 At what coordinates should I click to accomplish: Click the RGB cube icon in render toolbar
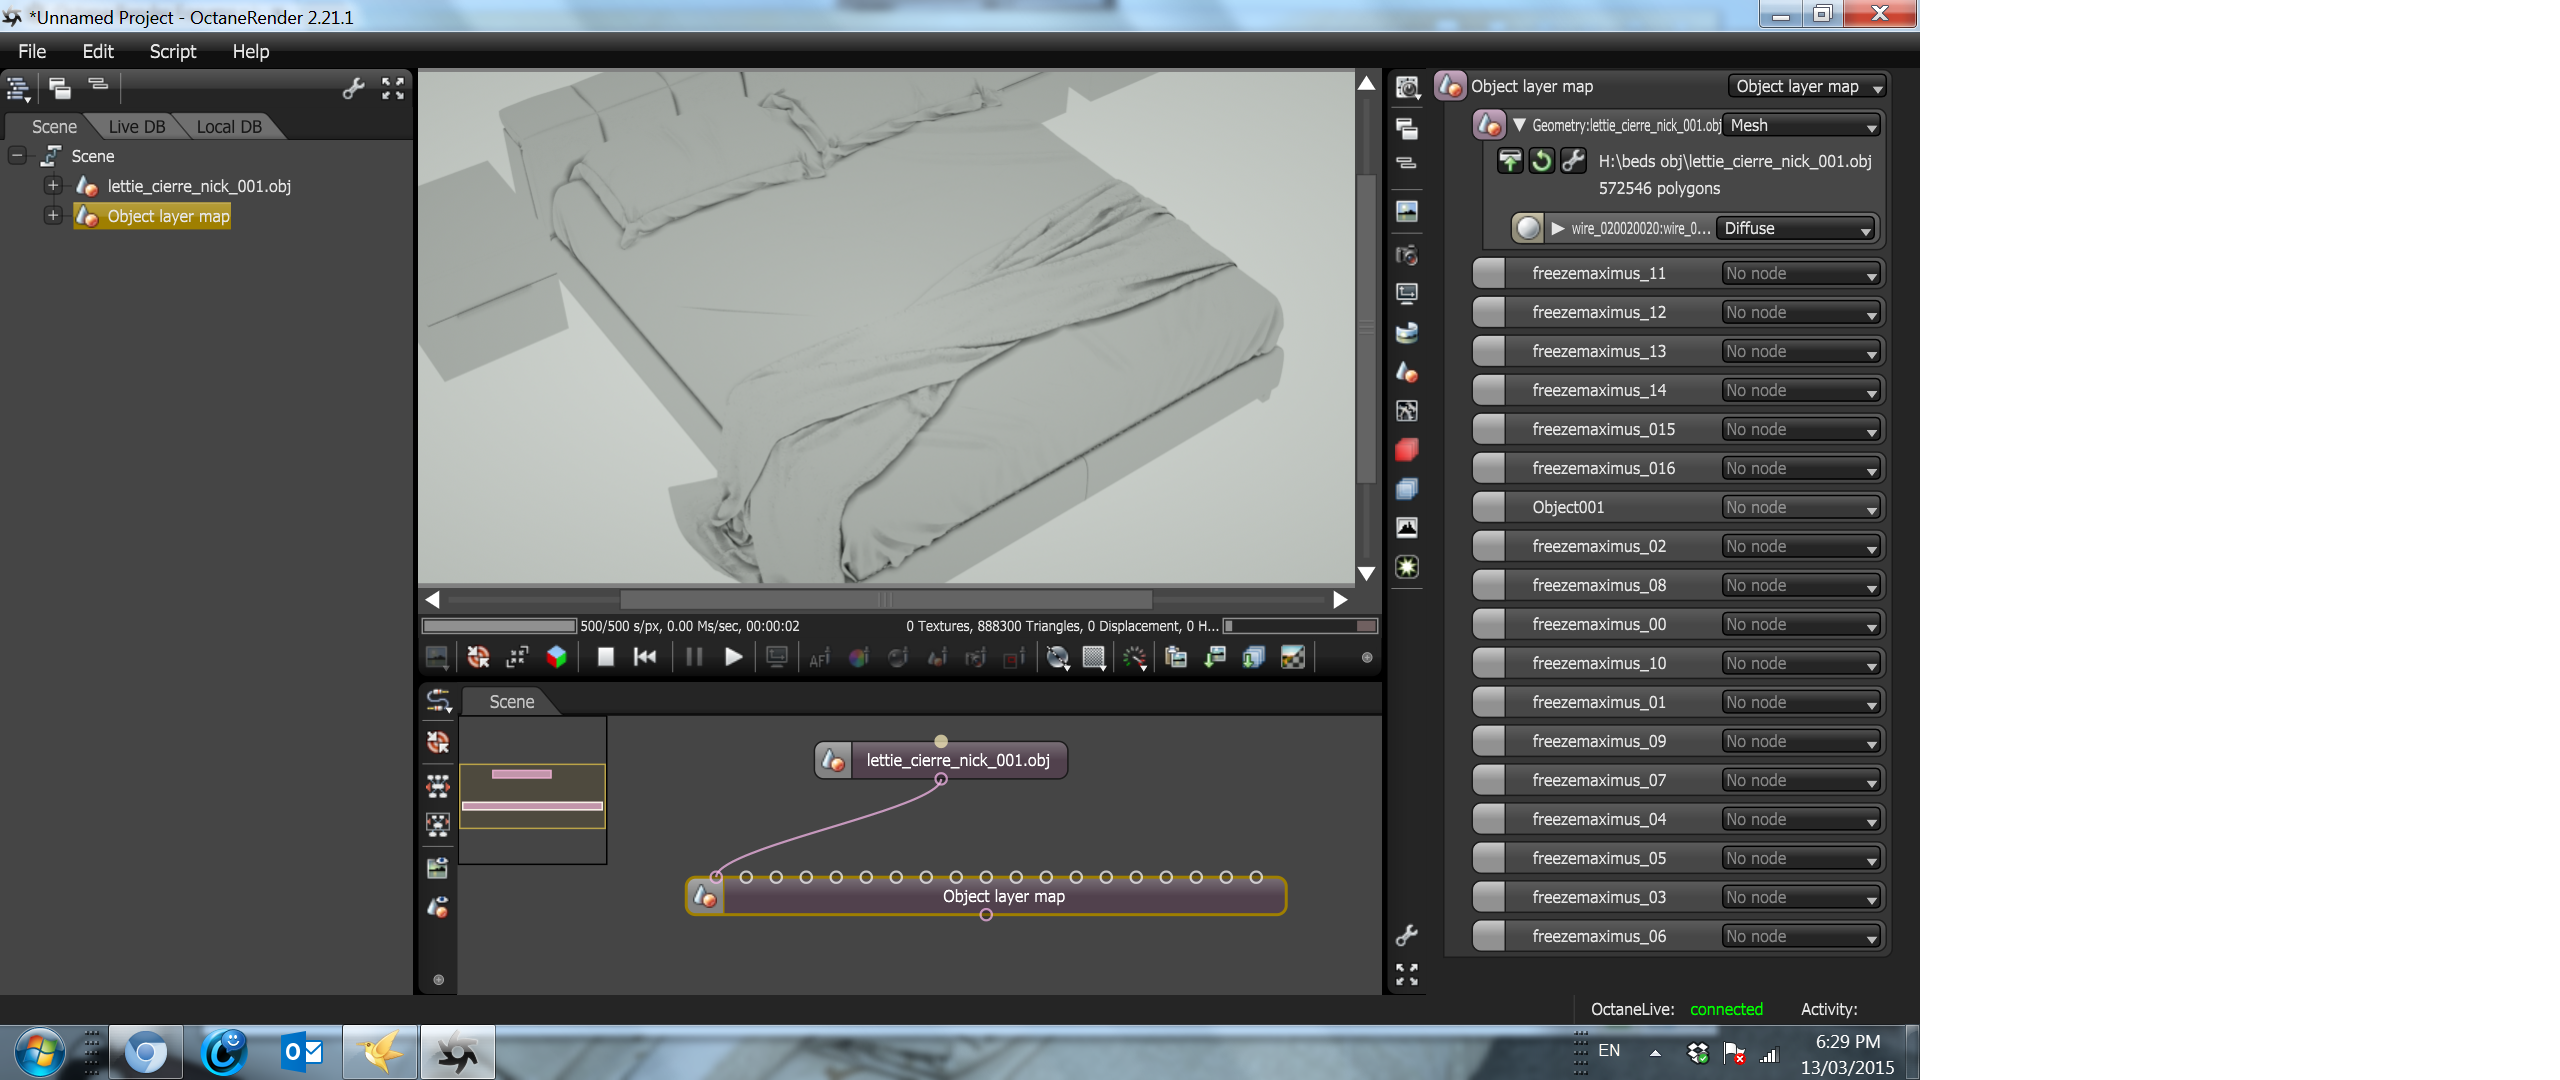(x=557, y=657)
